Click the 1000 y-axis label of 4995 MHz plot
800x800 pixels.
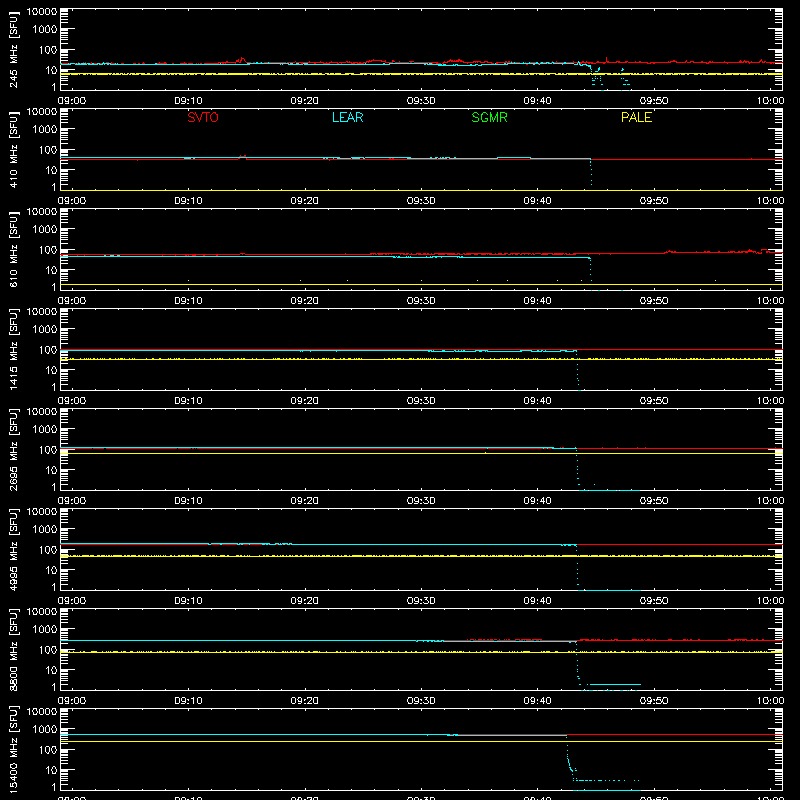pyautogui.click(x=45, y=530)
